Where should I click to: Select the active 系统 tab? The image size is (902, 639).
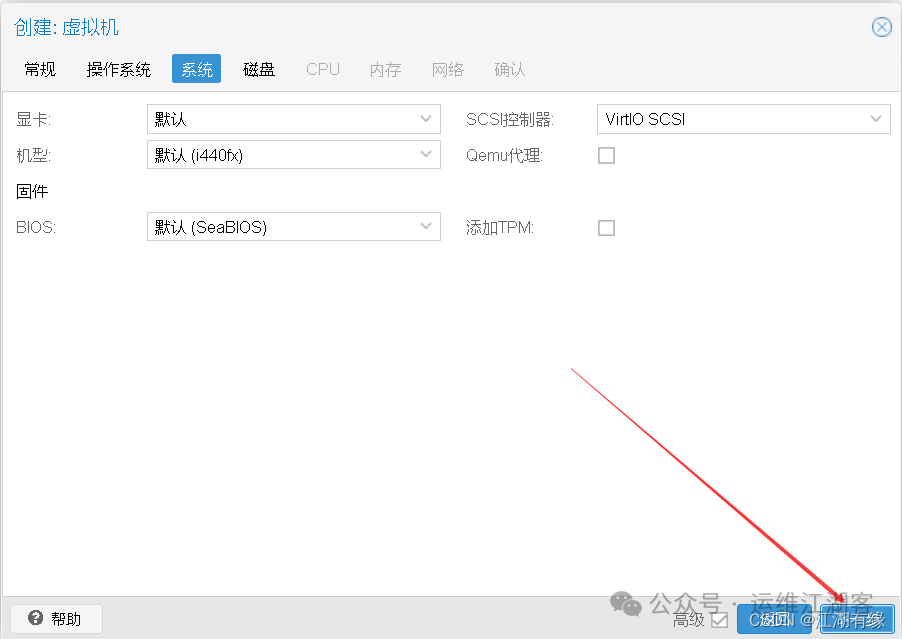pos(197,69)
